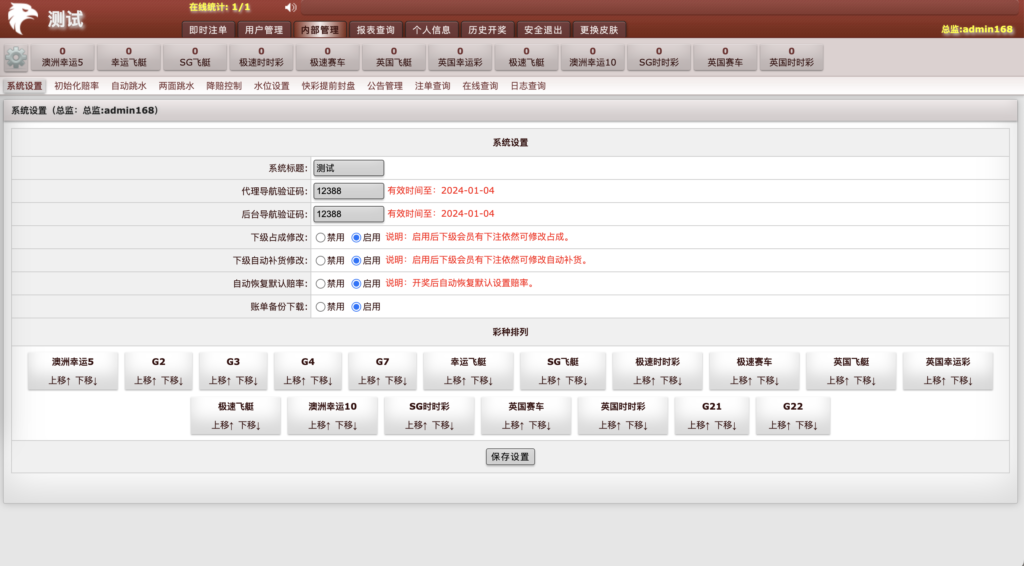Screen dimensions: 1024x566
Task: Select 禁用 for 账单备份下载
Action: click(x=321, y=307)
